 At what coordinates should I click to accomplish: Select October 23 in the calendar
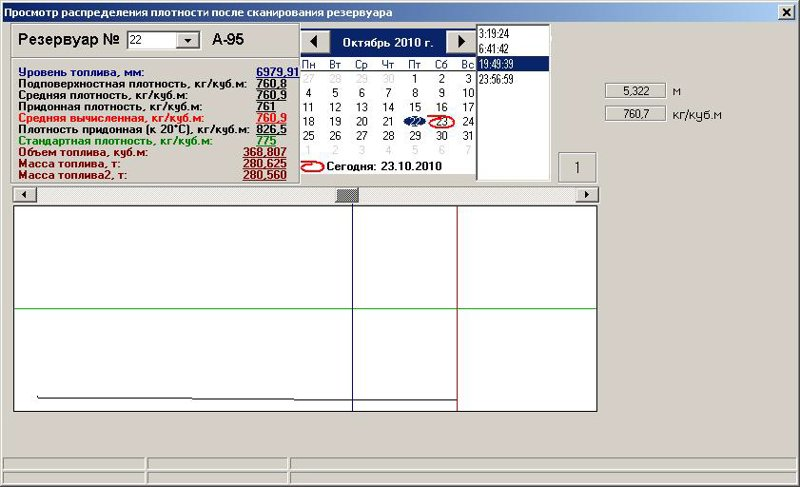coord(441,121)
